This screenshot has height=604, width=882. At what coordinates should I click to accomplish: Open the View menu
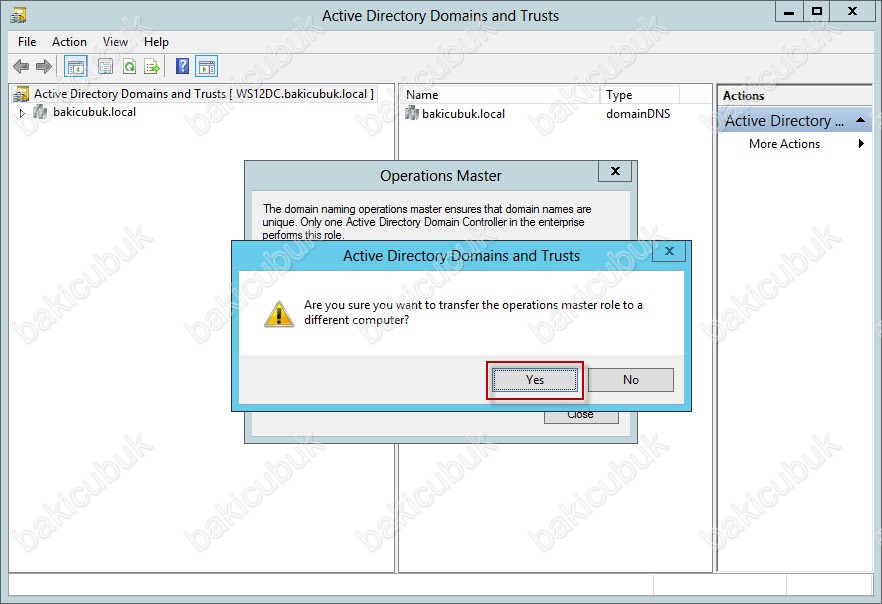[x=115, y=42]
